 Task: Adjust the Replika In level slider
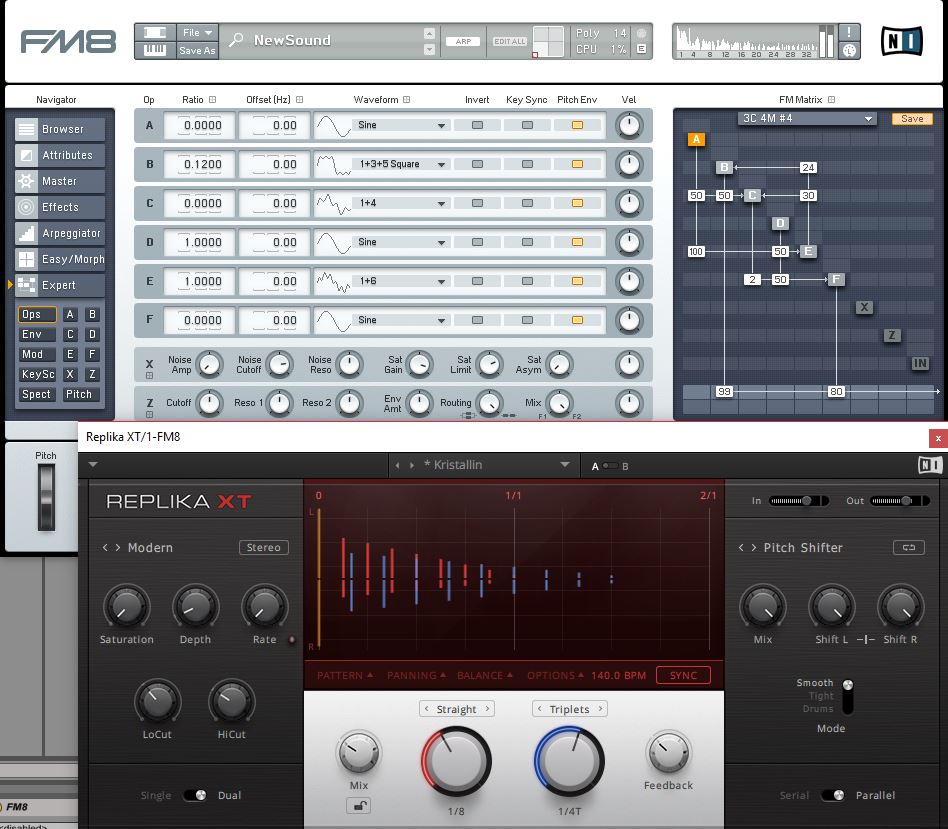click(x=798, y=501)
